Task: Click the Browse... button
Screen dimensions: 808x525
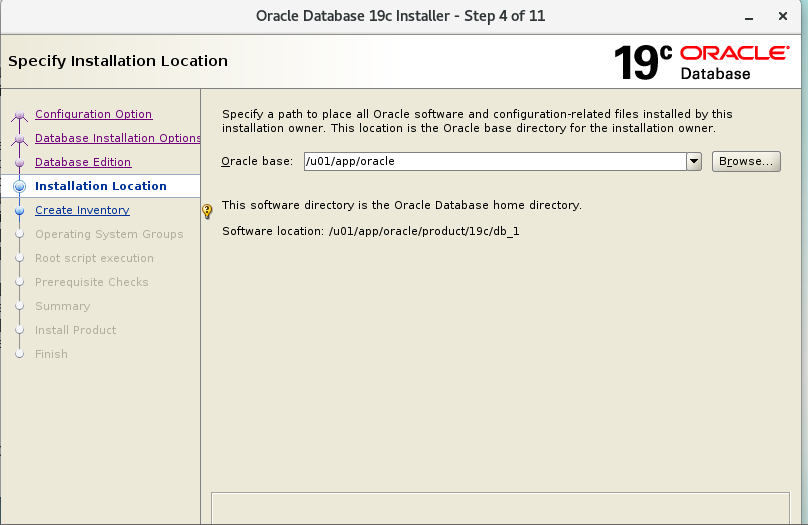Action: tap(746, 161)
